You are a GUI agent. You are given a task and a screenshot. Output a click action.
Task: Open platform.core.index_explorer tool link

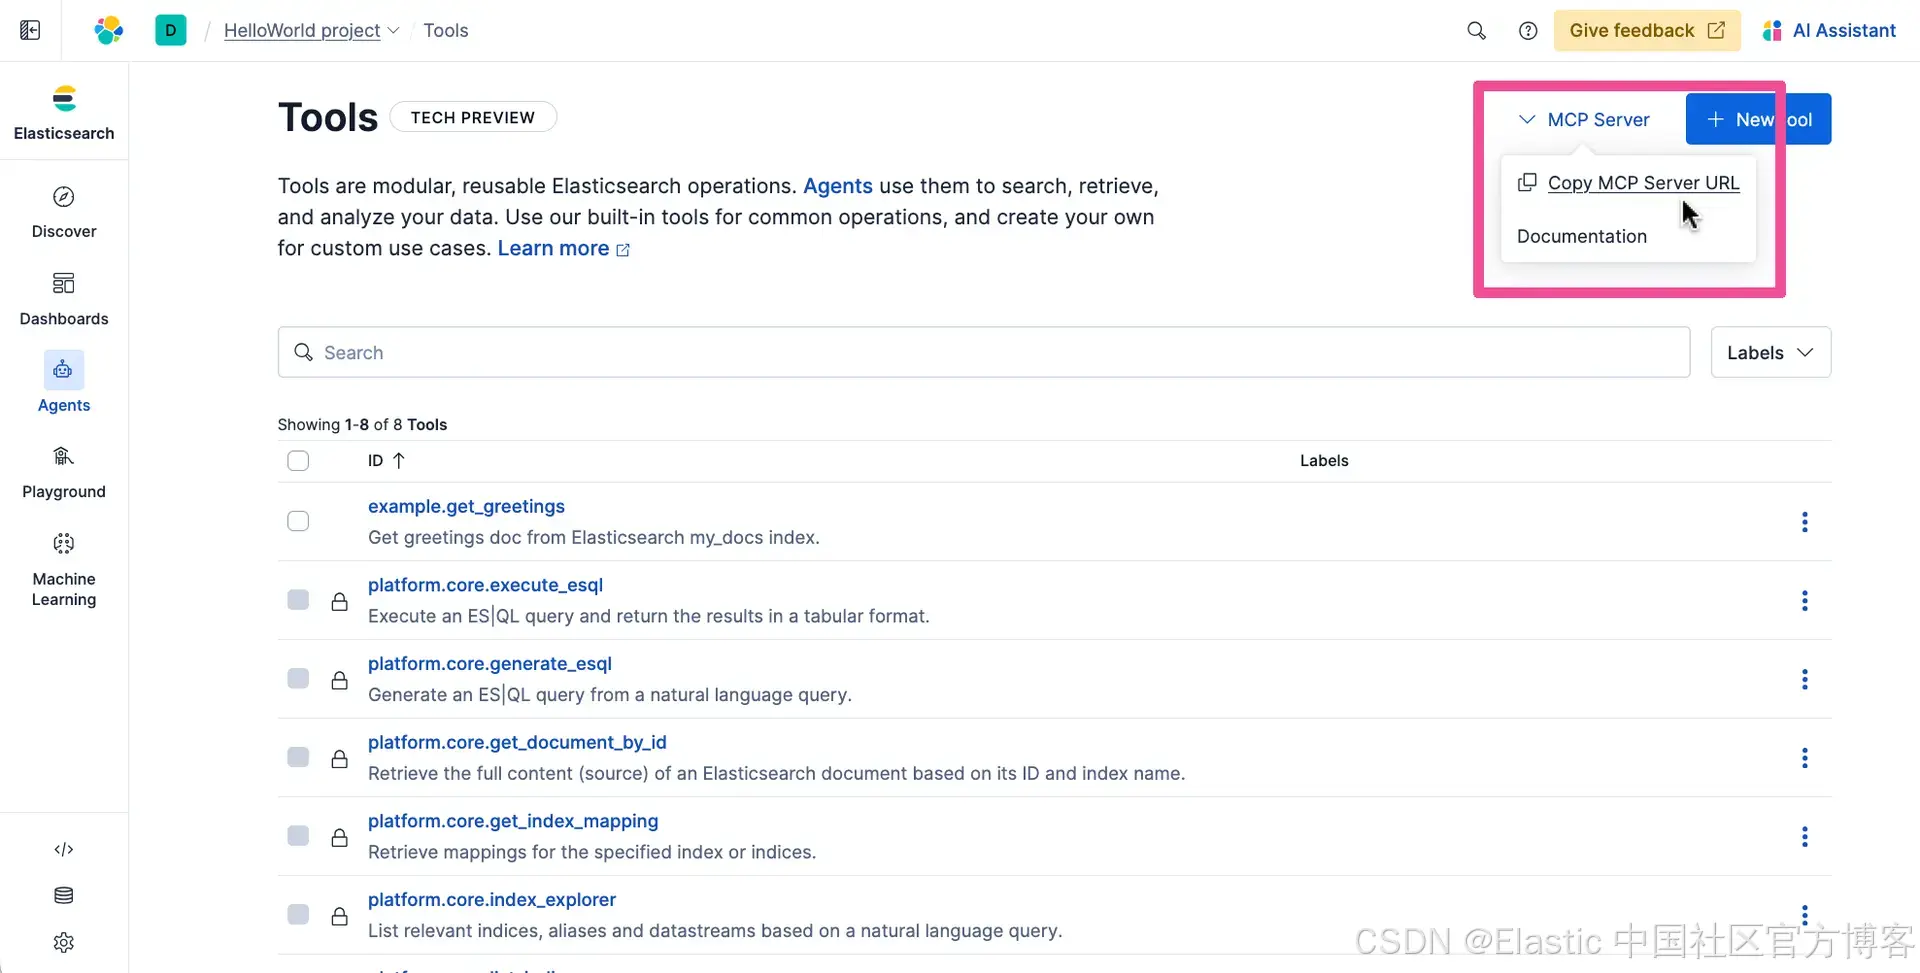491,899
